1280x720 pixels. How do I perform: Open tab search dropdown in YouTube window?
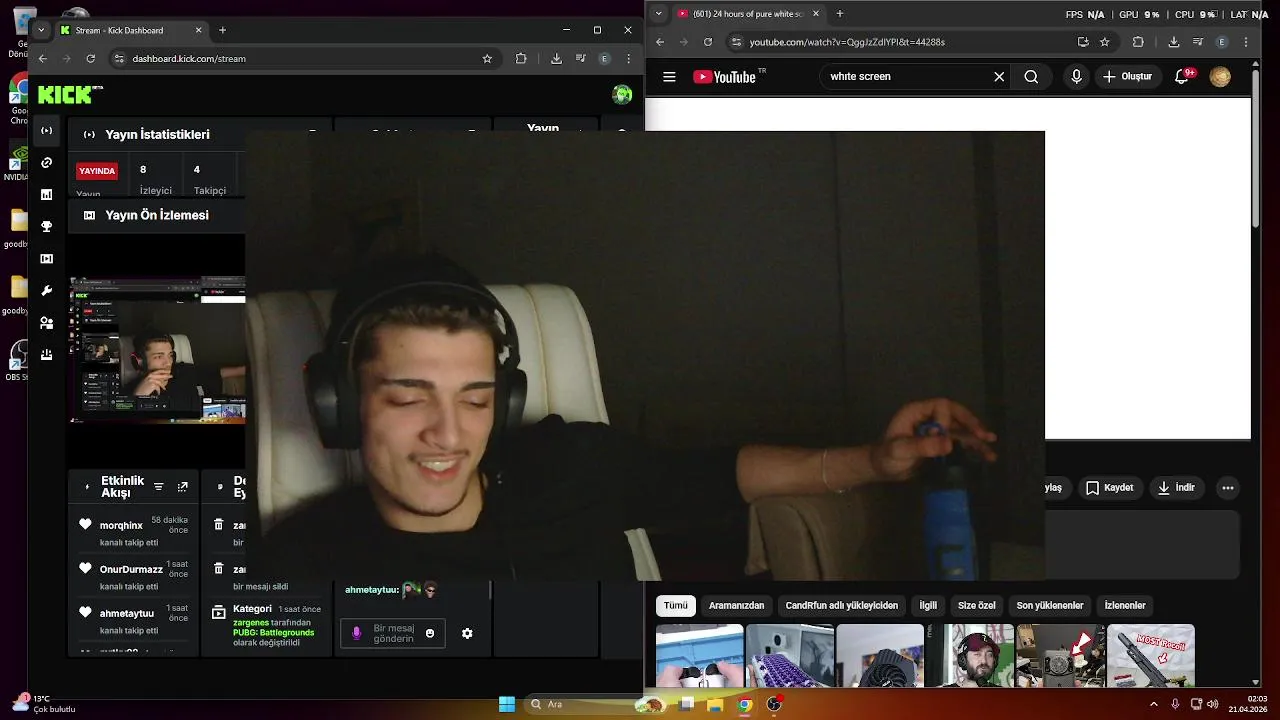[x=658, y=14]
